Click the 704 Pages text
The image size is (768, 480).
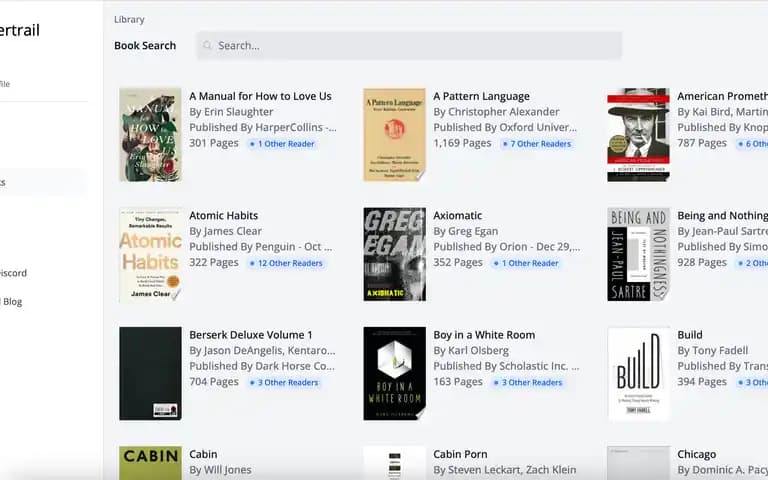point(214,382)
